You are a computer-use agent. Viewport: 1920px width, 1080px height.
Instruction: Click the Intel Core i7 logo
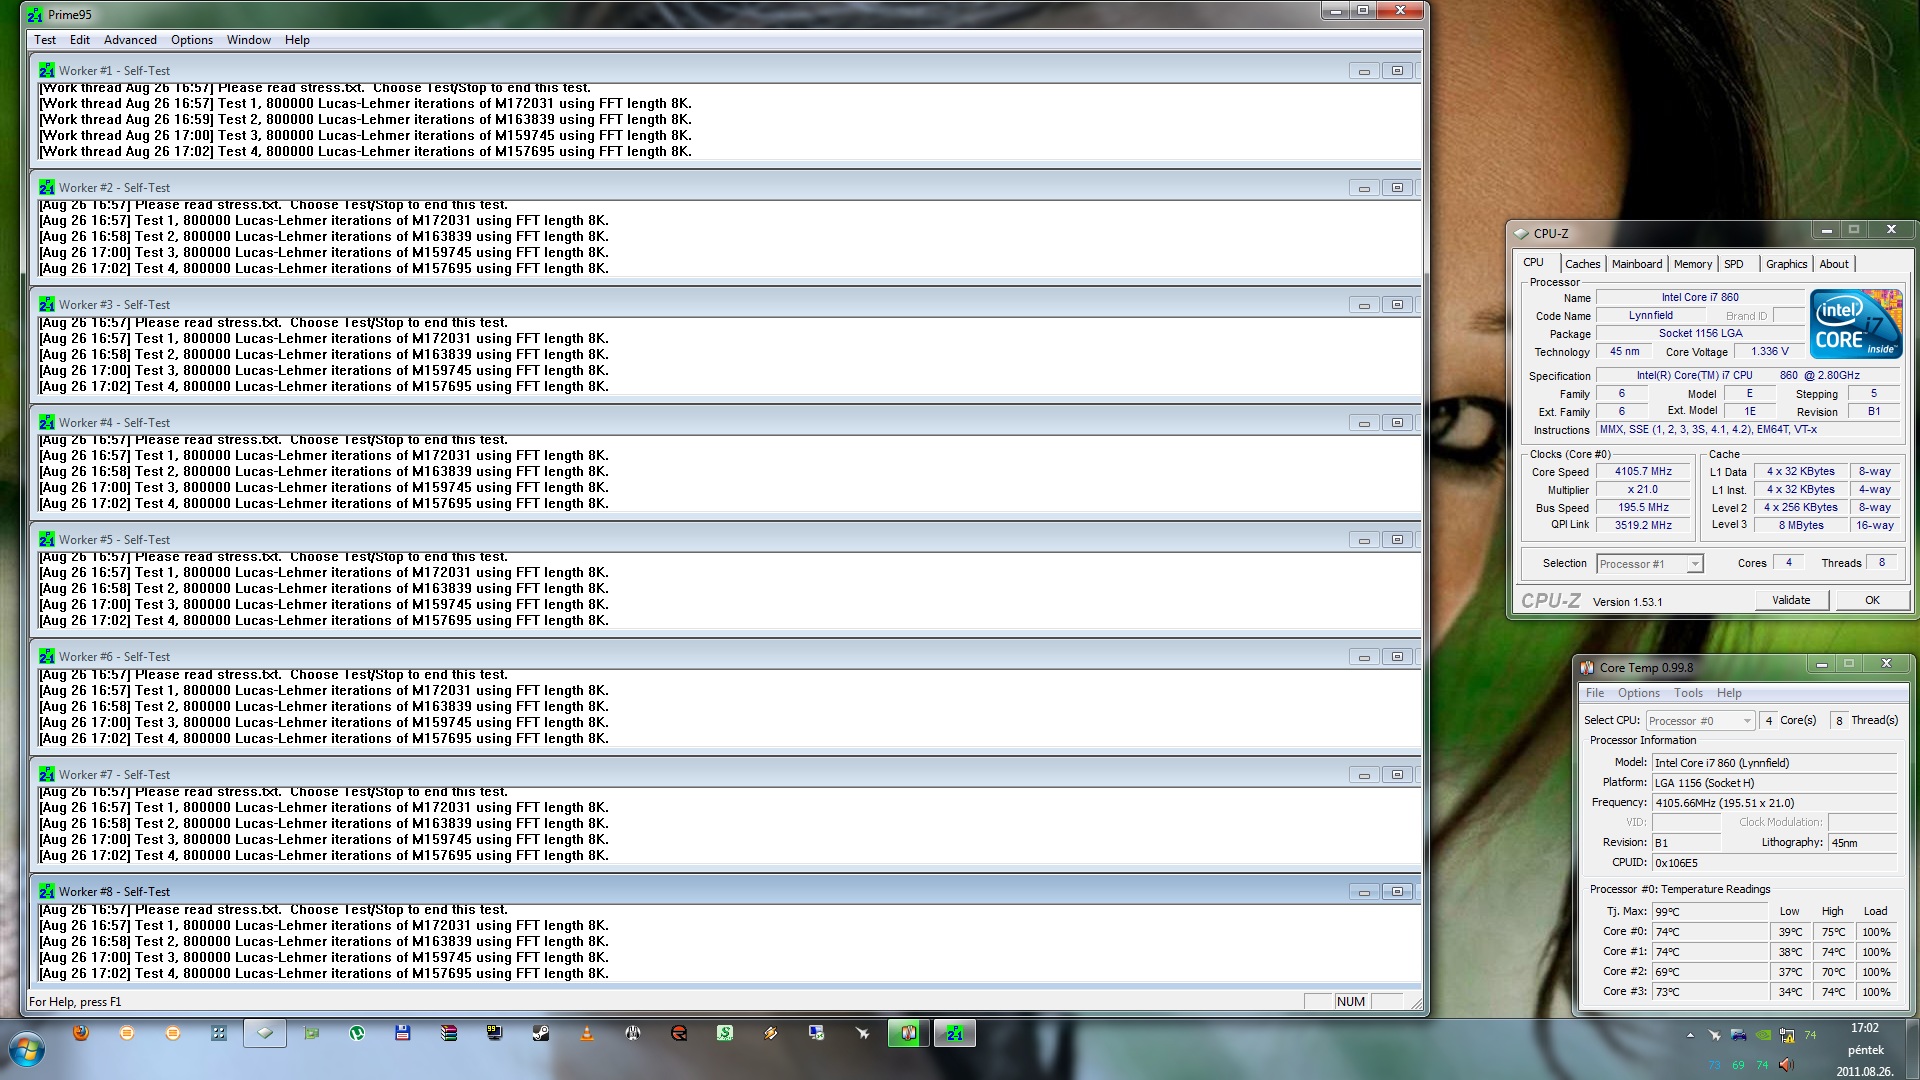click(x=1857, y=324)
